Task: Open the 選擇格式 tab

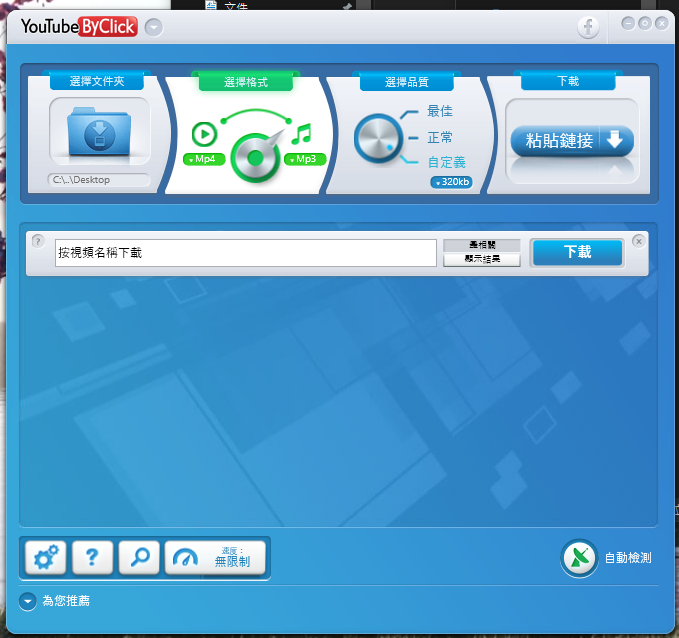Action: tap(246, 82)
